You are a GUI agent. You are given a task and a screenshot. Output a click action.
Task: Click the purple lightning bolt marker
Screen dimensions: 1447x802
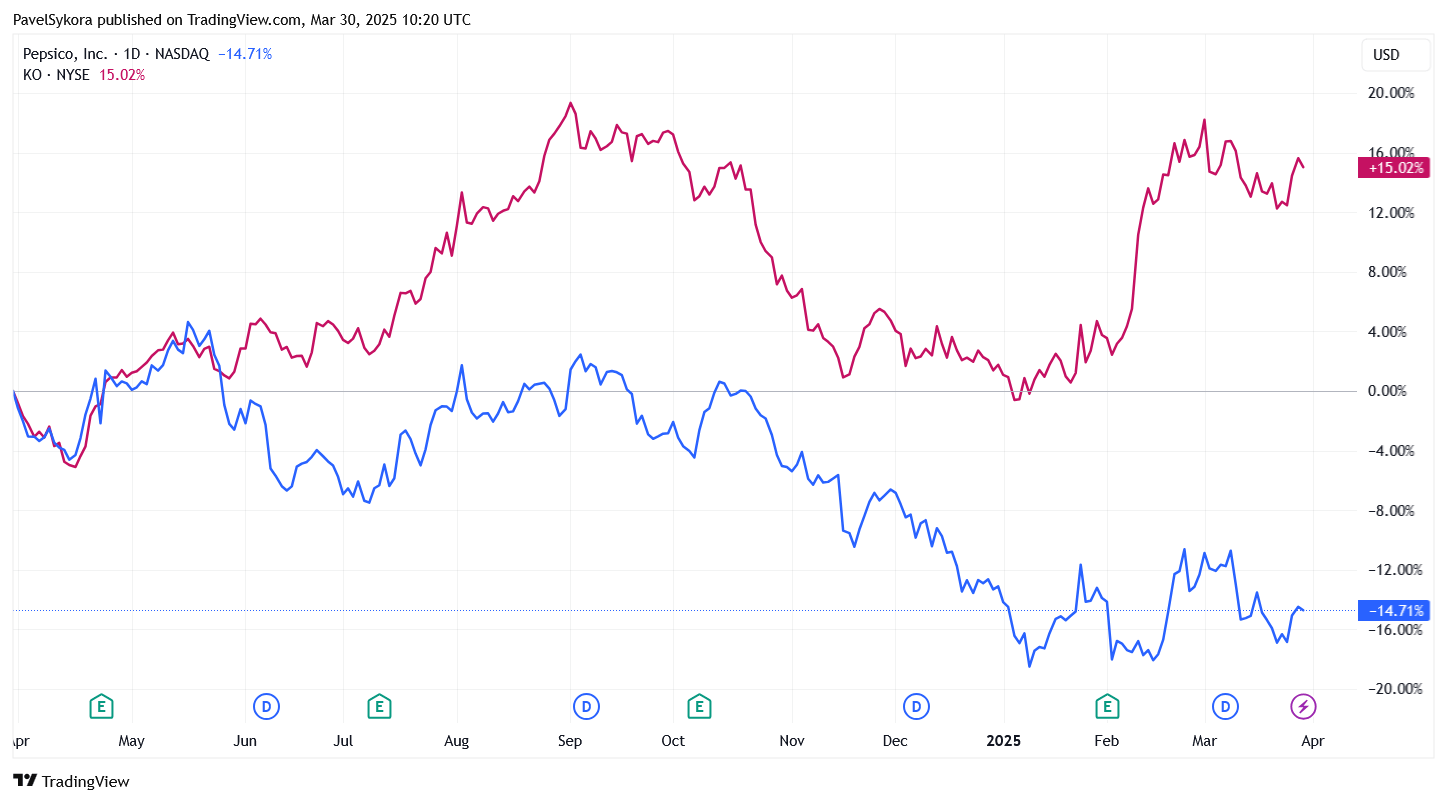point(1301,707)
